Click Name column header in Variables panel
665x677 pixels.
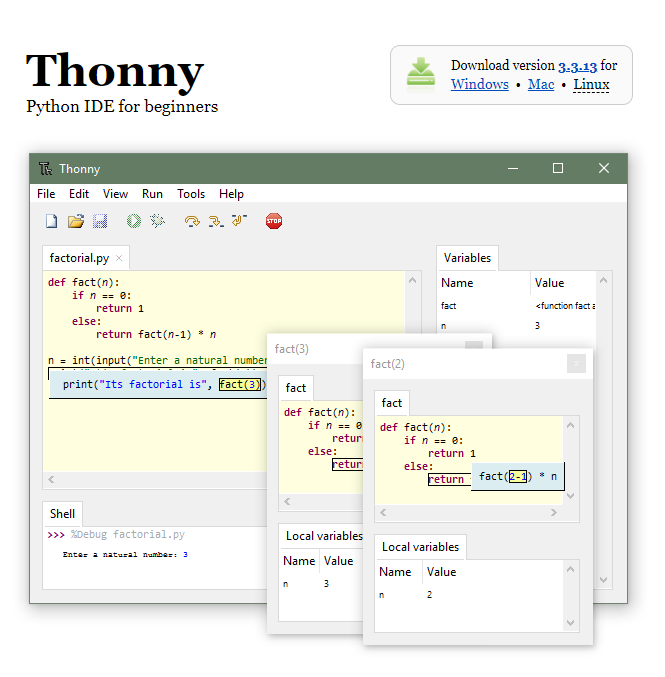click(457, 283)
